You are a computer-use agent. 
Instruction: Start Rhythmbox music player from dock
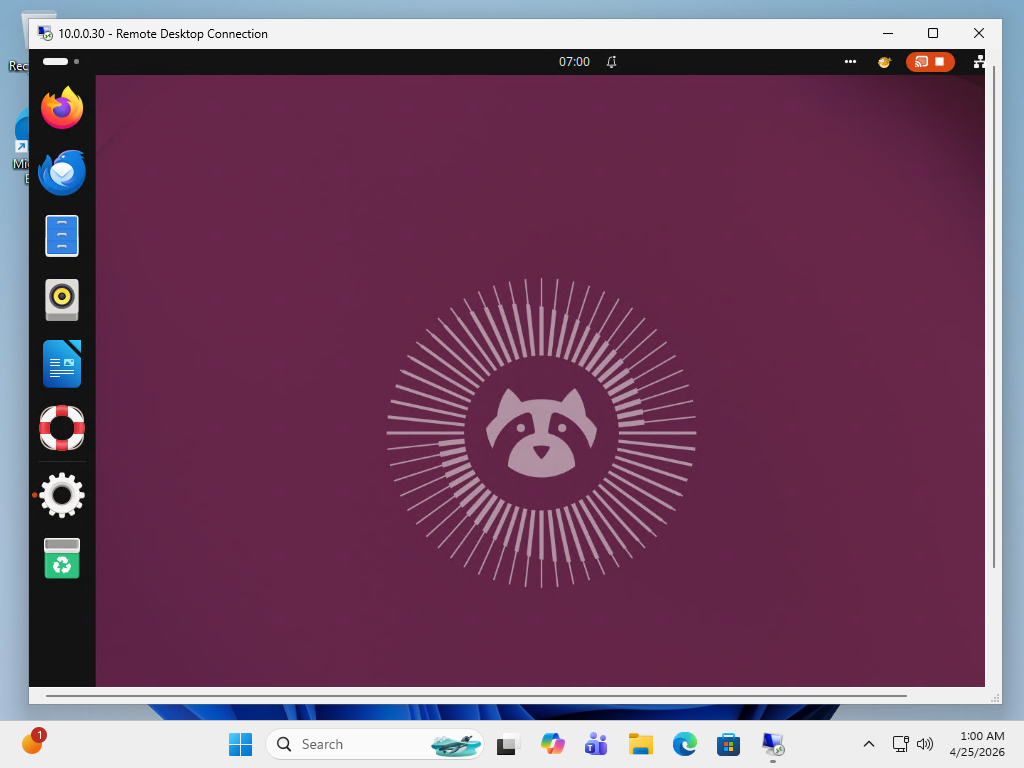(62, 299)
